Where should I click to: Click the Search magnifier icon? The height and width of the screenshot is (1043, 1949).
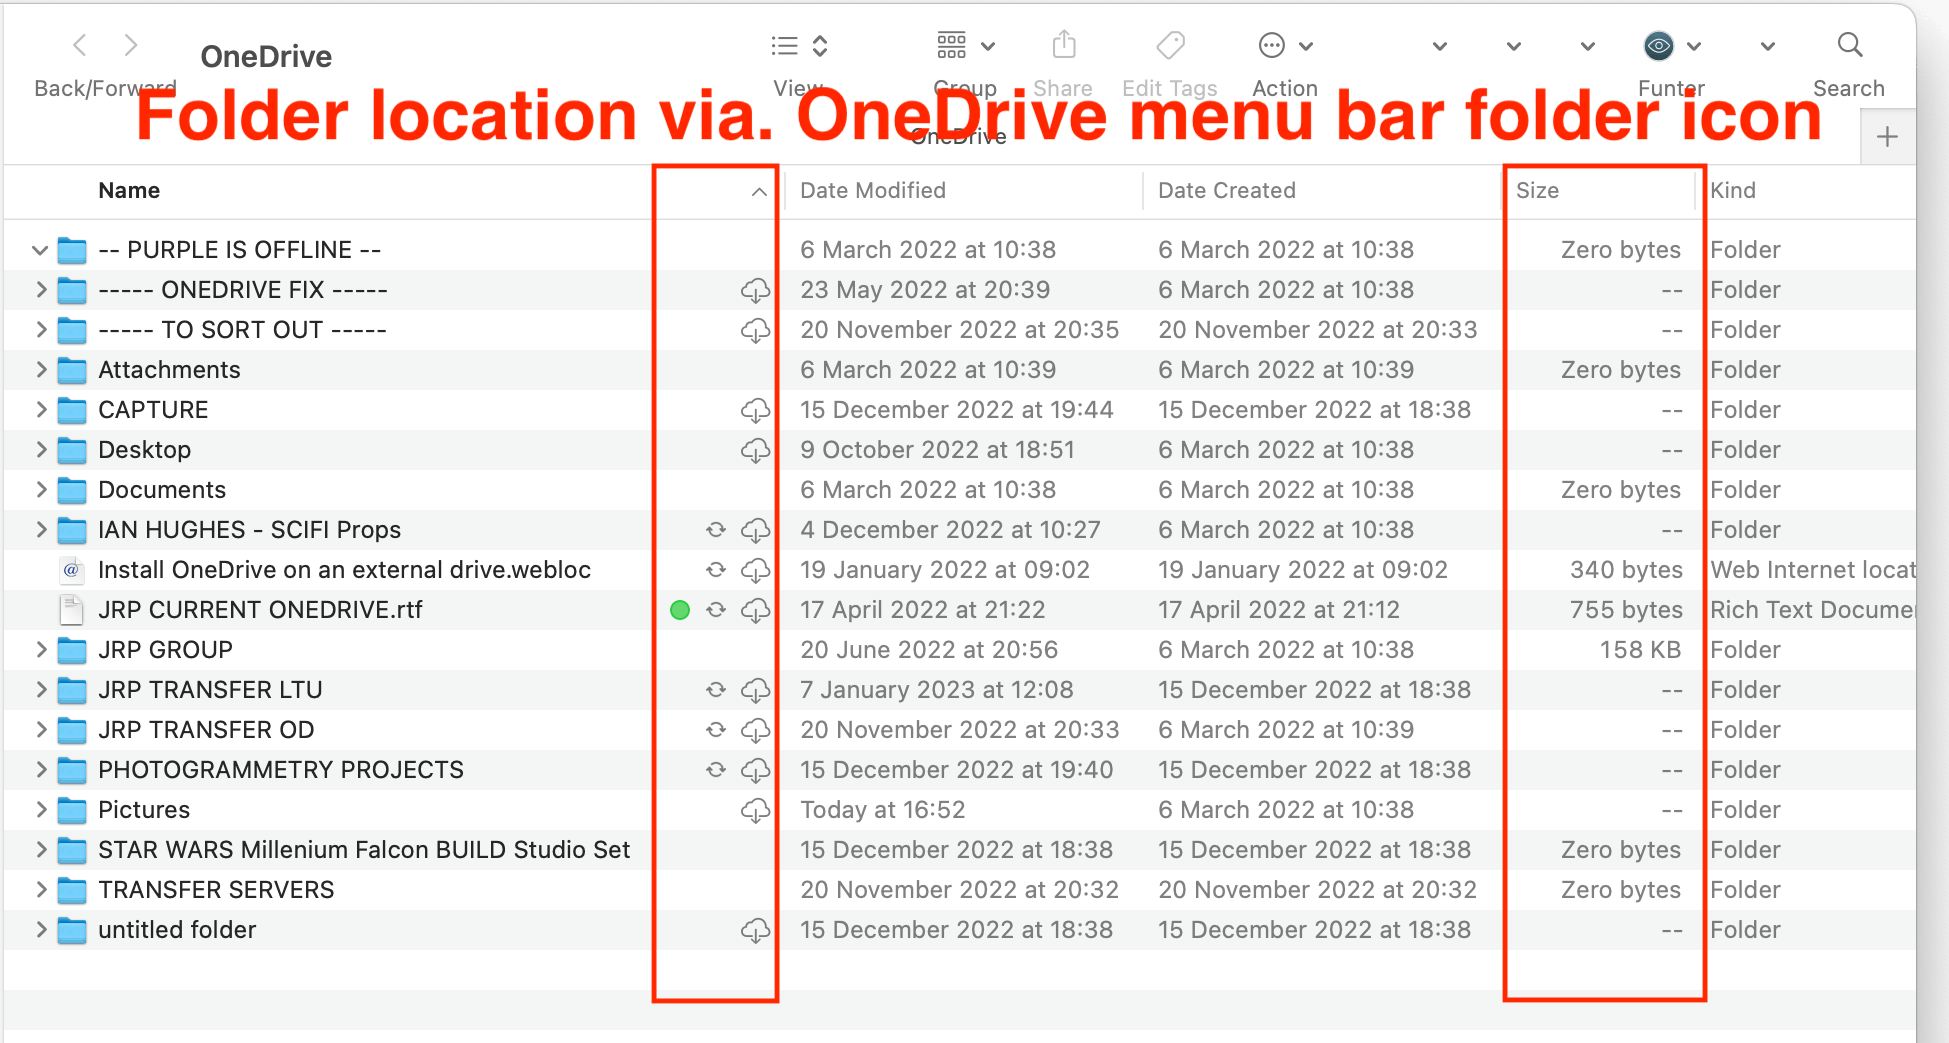[x=1850, y=45]
